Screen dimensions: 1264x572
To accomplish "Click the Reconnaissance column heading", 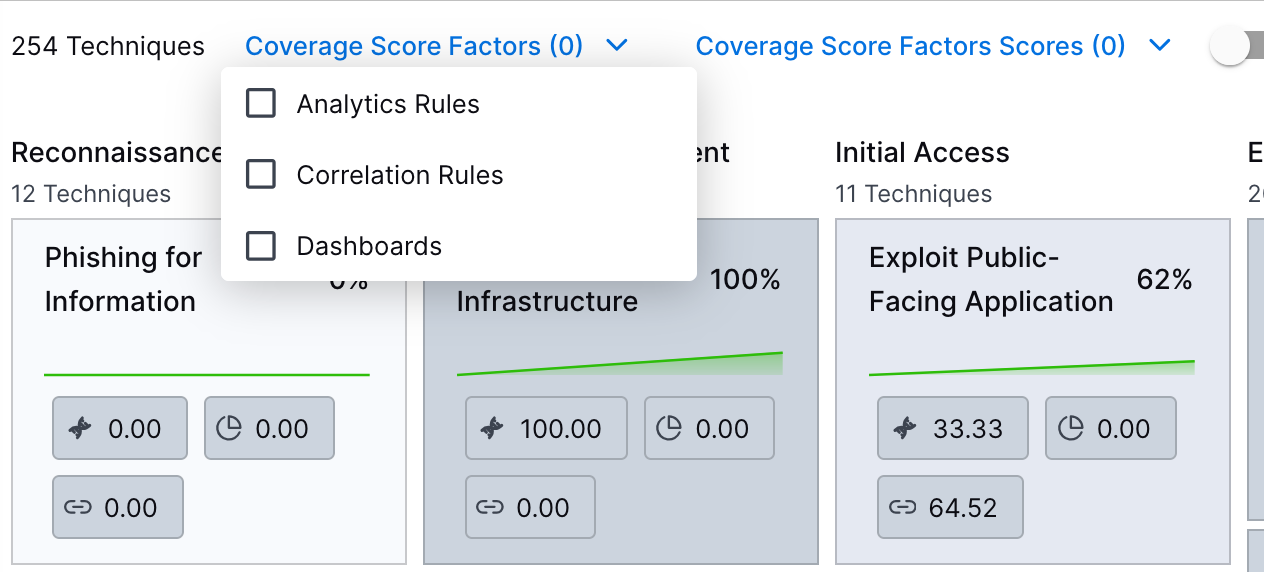I will click(x=116, y=152).
